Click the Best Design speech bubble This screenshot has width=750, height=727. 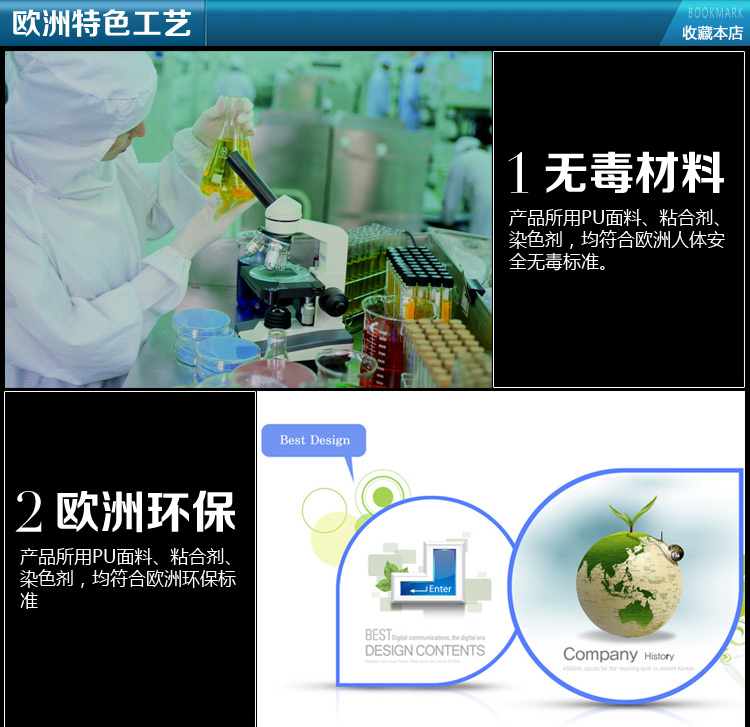[314, 440]
